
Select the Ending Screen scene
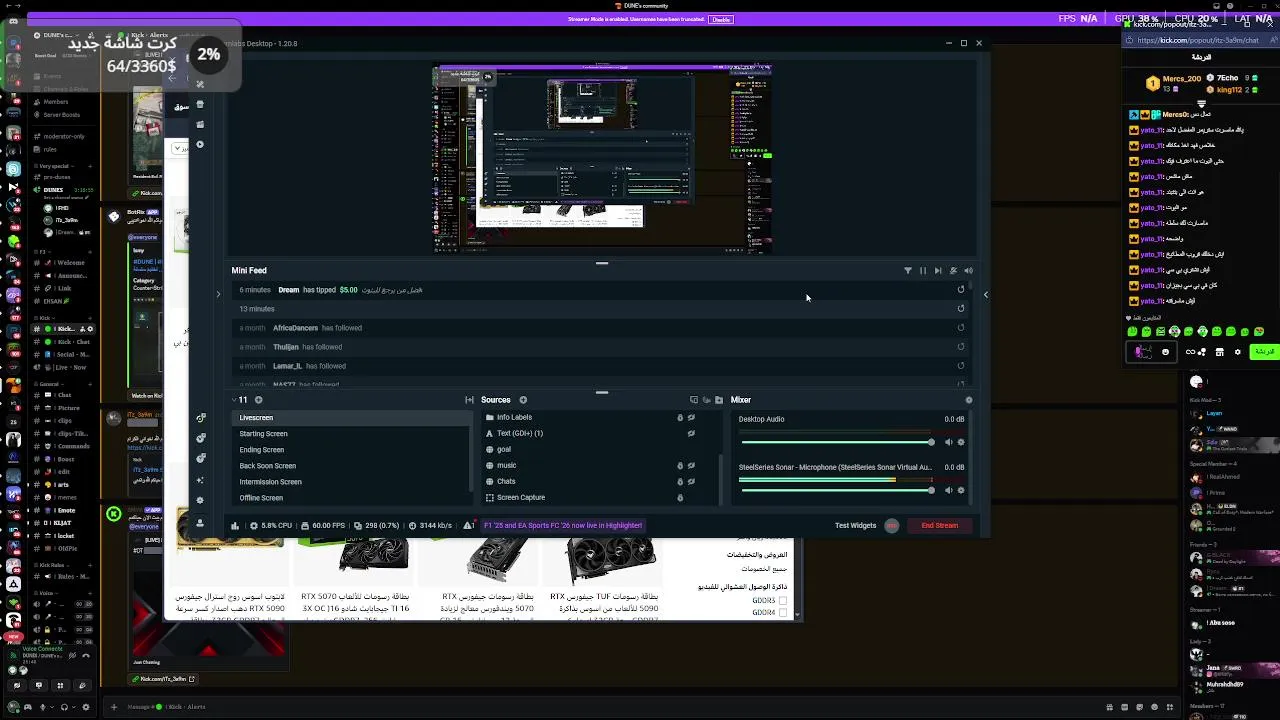click(352, 450)
